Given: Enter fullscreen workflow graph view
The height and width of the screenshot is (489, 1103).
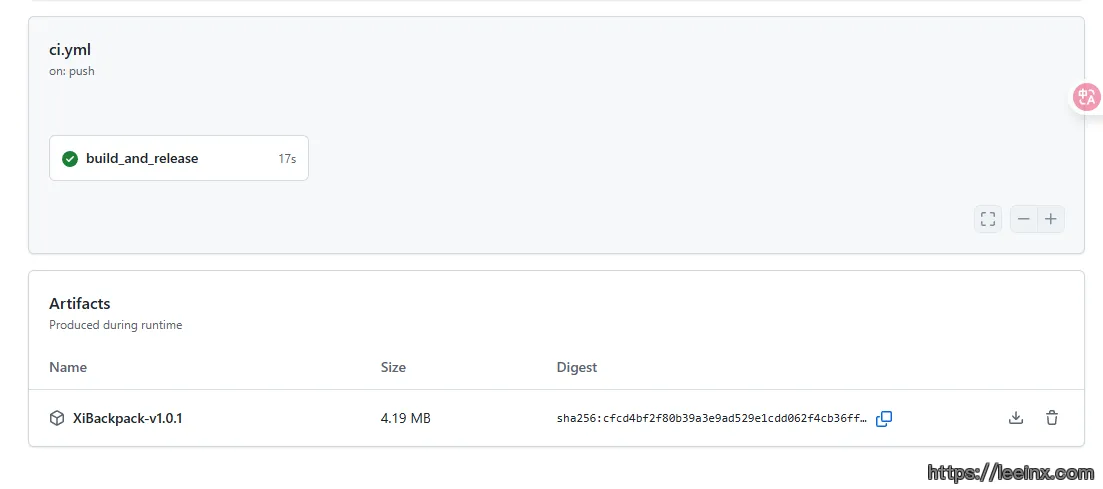Looking at the screenshot, I should 988,219.
